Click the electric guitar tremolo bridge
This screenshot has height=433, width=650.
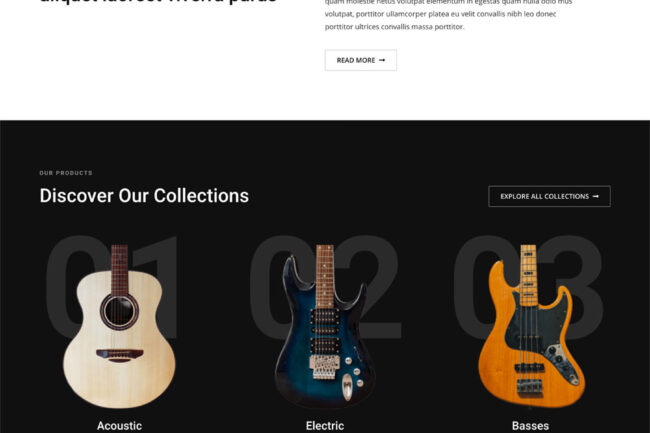324,367
